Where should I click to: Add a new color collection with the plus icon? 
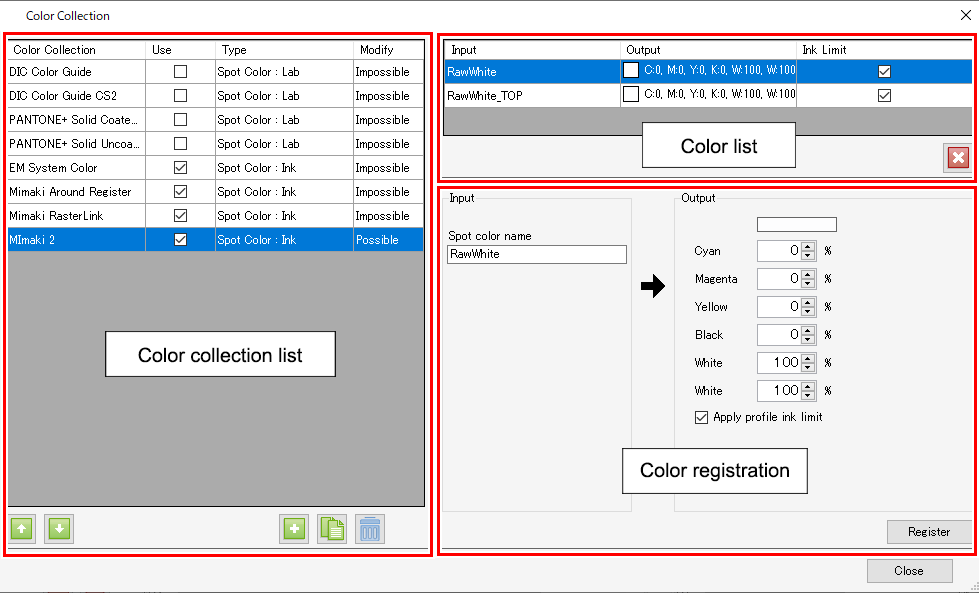tap(294, 529)
